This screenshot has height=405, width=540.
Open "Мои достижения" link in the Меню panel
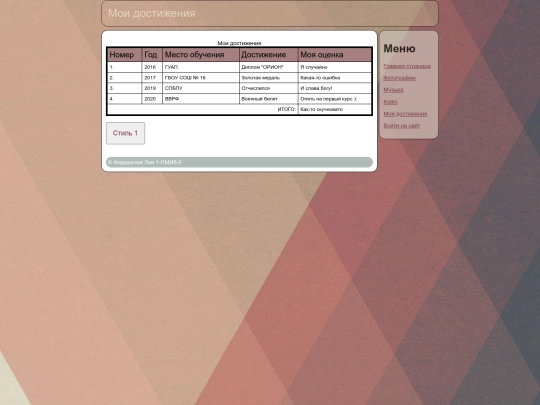click(x=405, y=114)
